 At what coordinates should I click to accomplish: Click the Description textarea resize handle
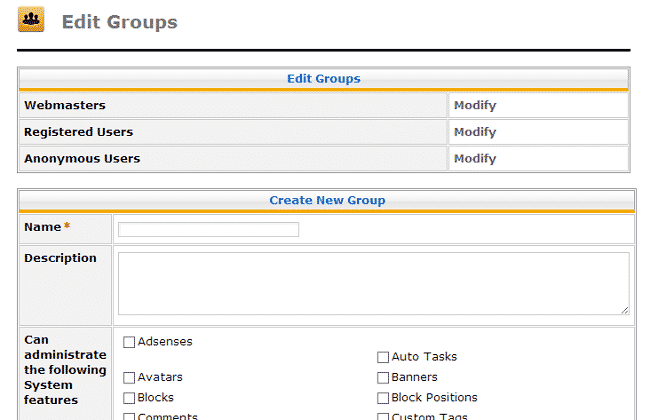625,310
